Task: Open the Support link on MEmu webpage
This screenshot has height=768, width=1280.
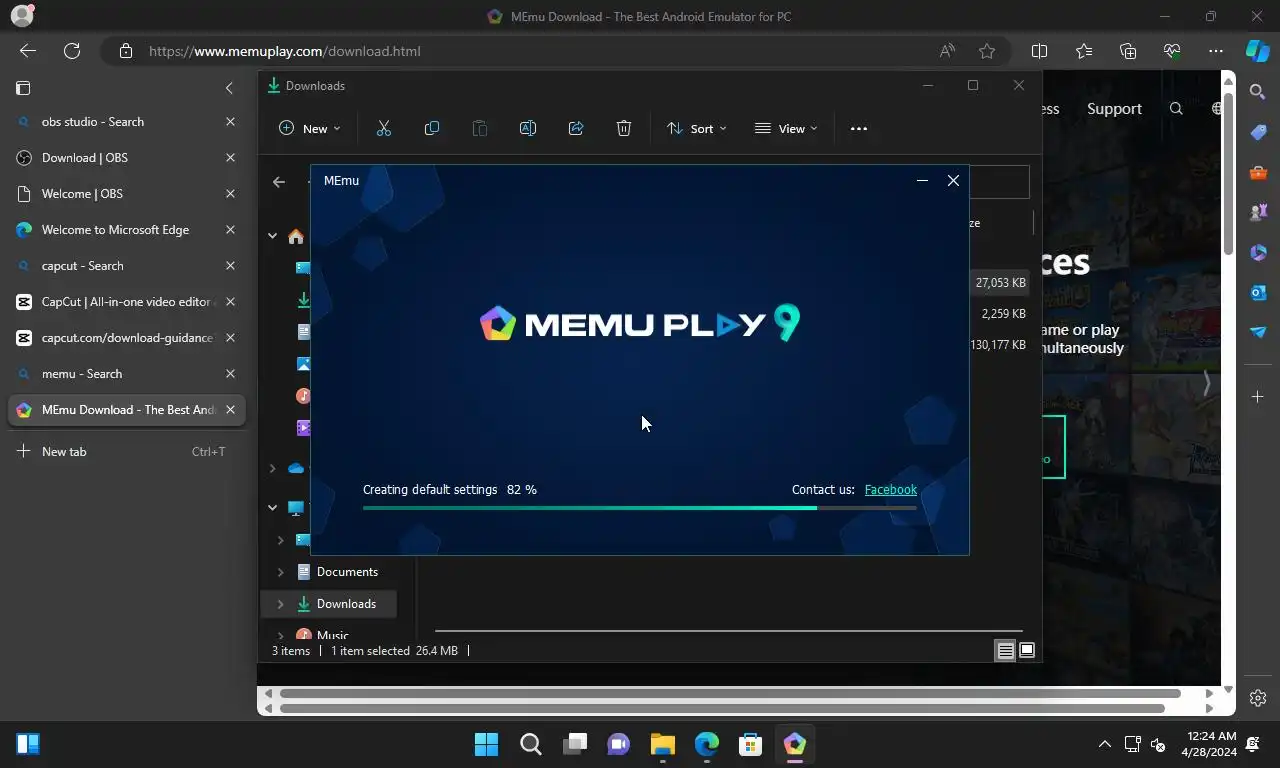Action: (x=1114, y=109)
